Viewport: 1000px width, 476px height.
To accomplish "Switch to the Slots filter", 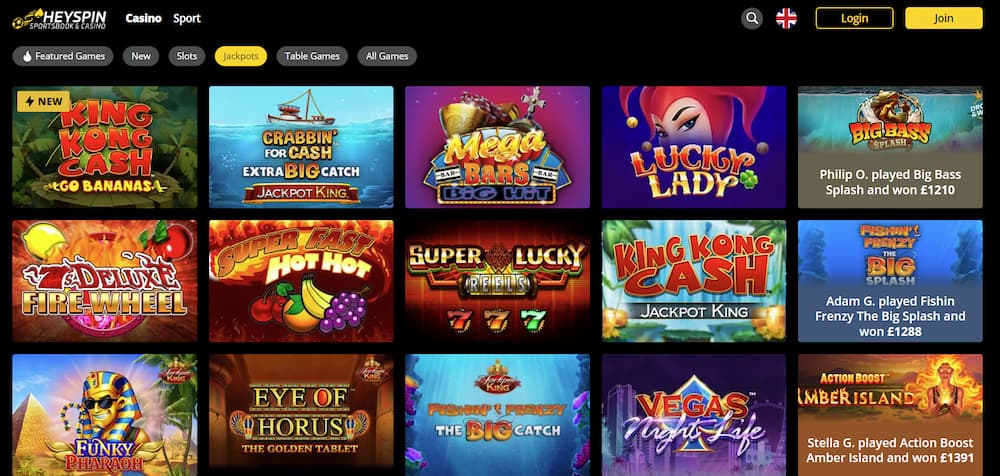I will tap(187, 56).
